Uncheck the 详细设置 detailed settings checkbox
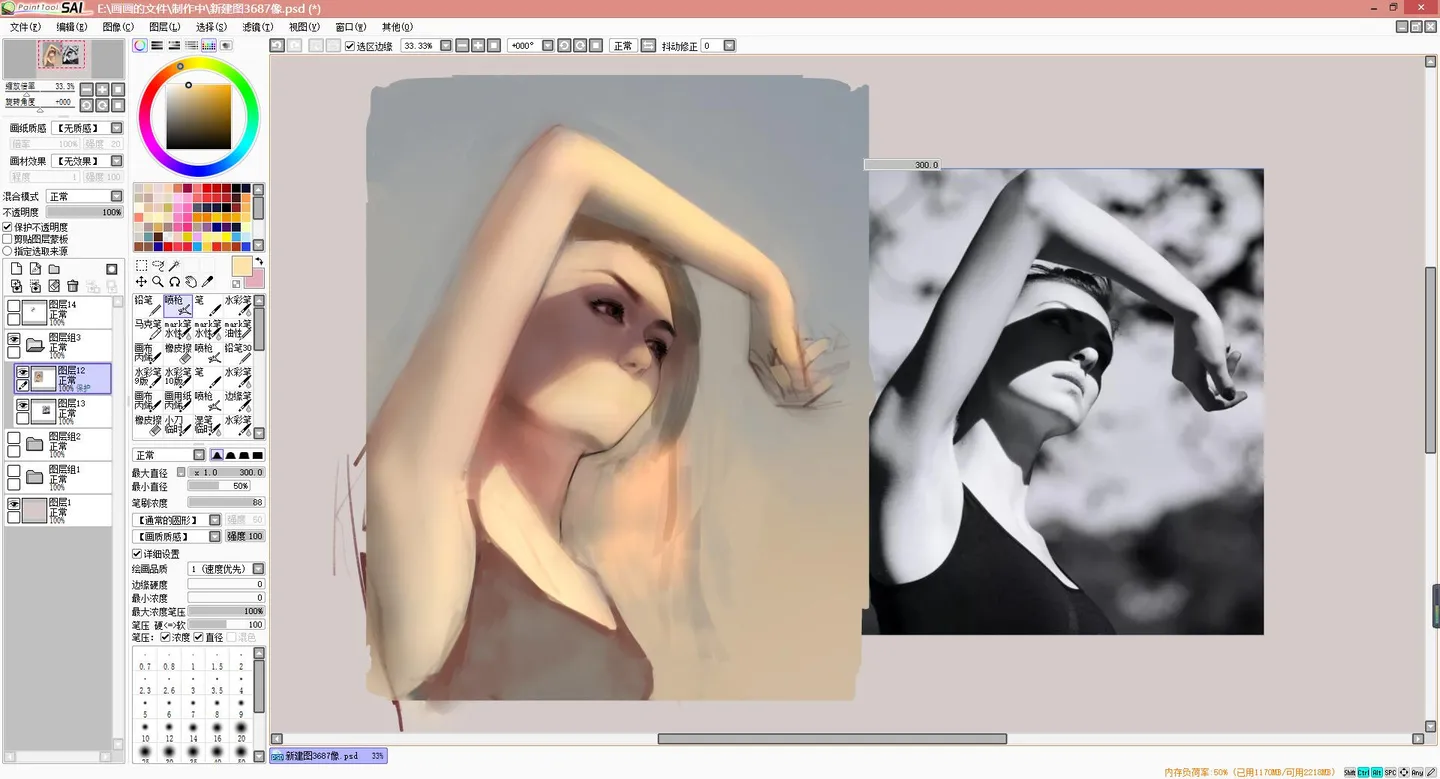This screenshot has width=1440, height=779. 138,554
